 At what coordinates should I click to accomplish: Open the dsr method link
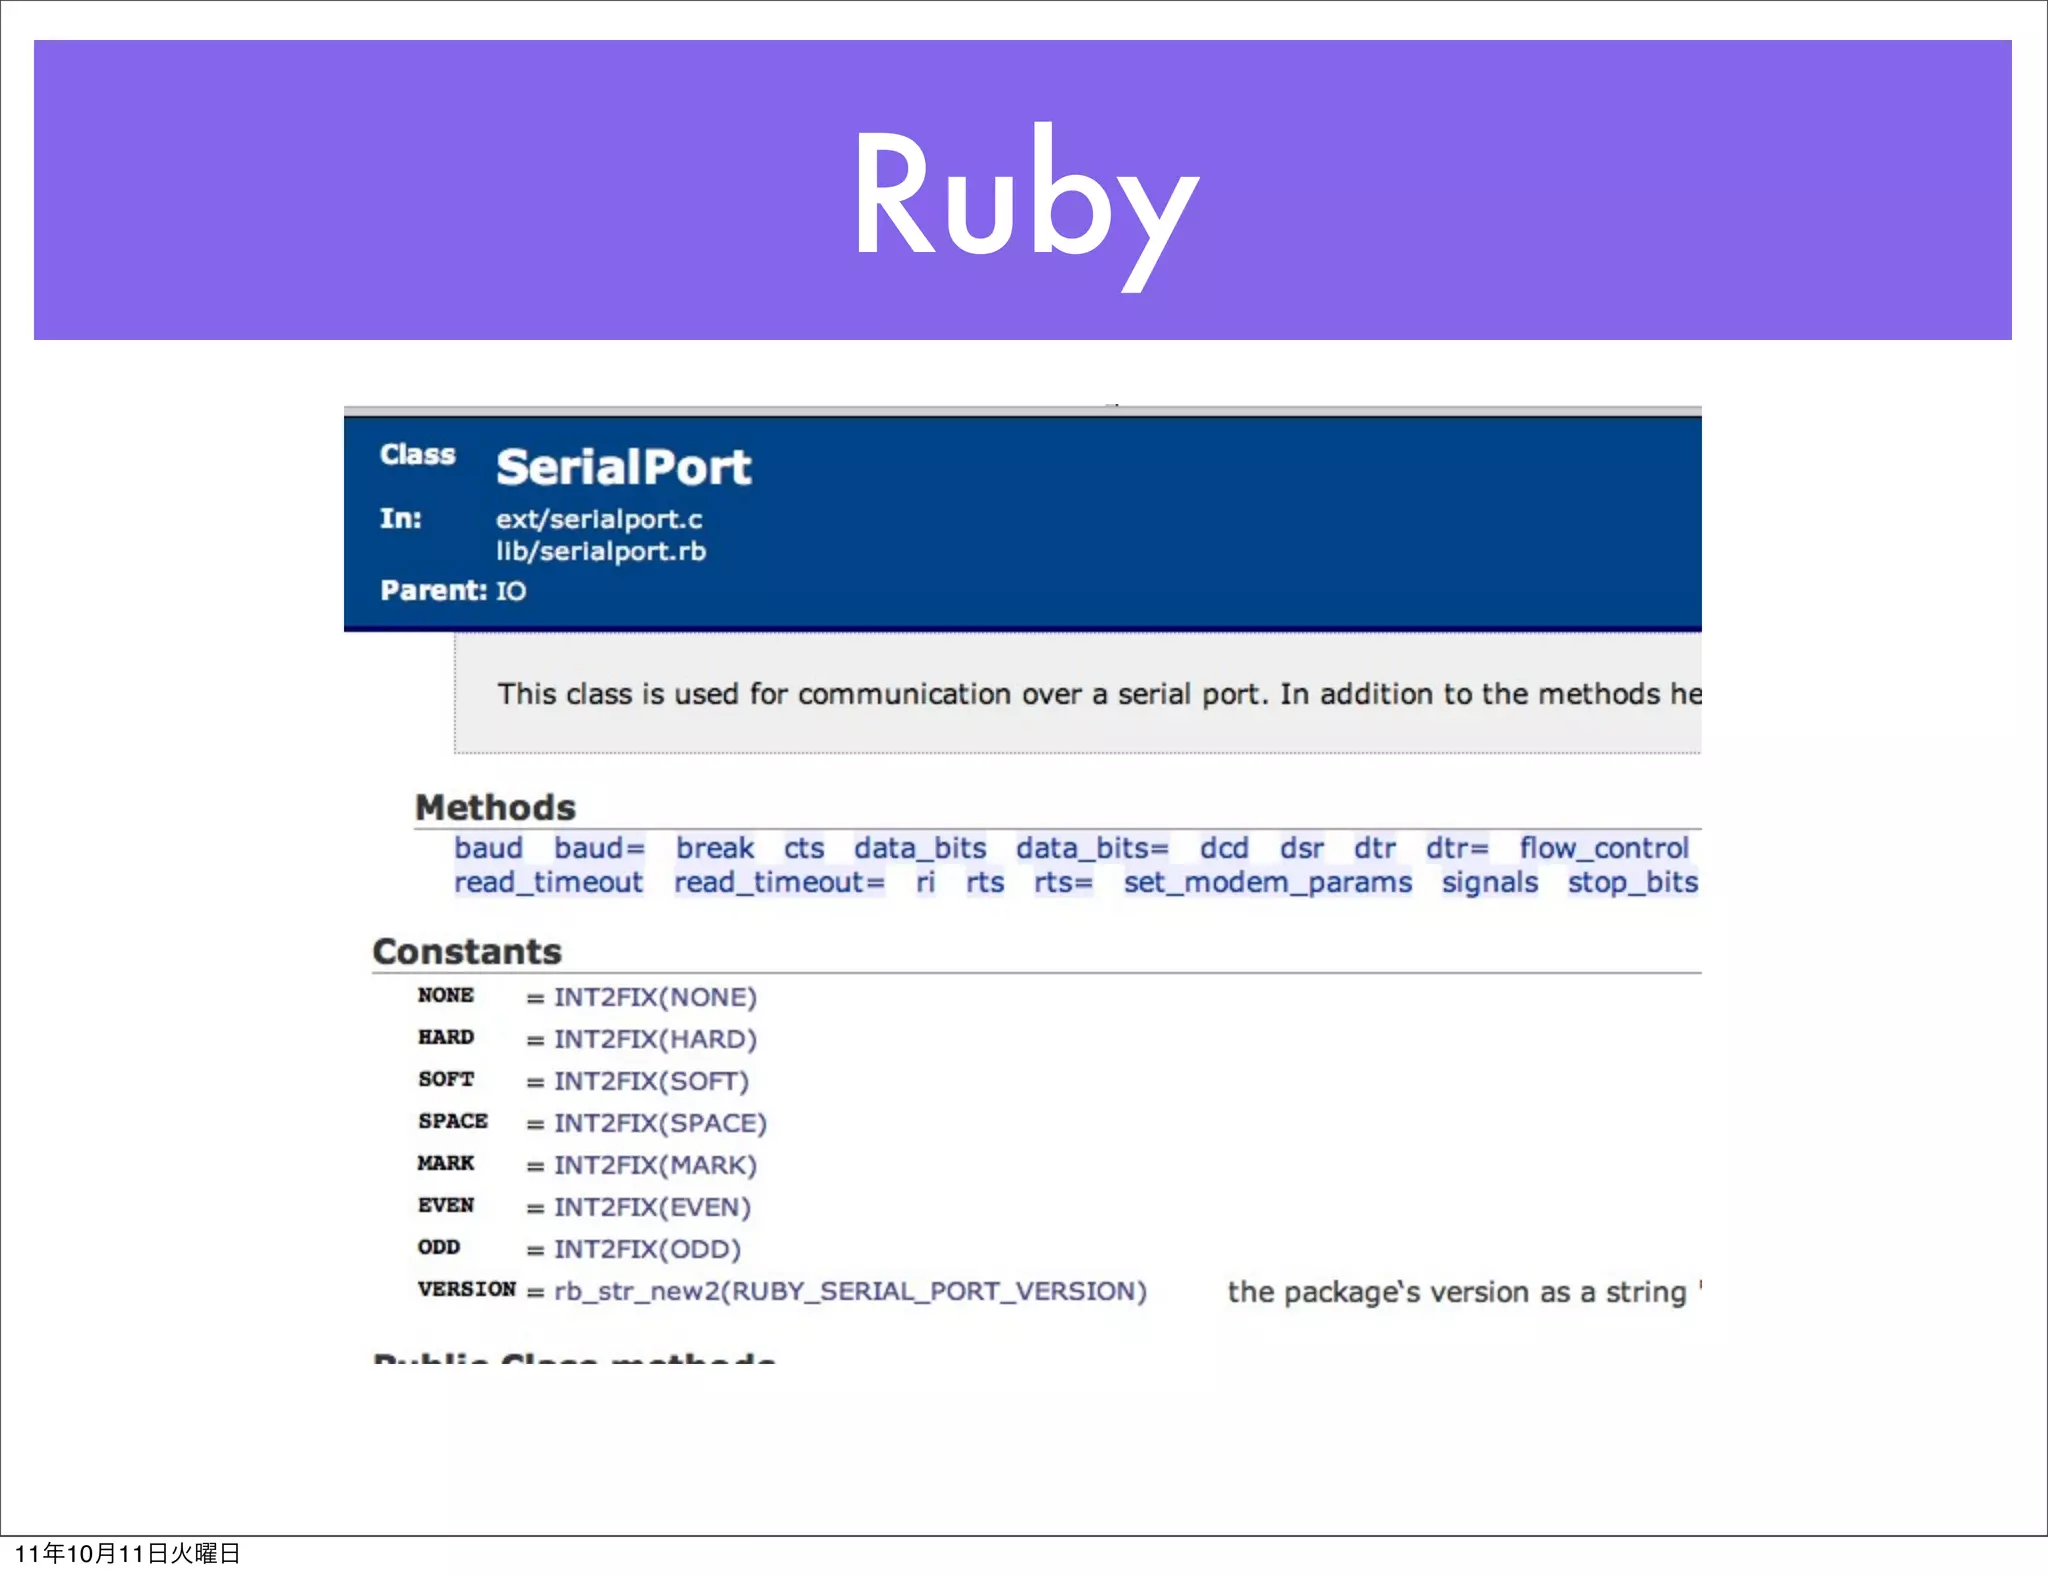click(1301, 848)
